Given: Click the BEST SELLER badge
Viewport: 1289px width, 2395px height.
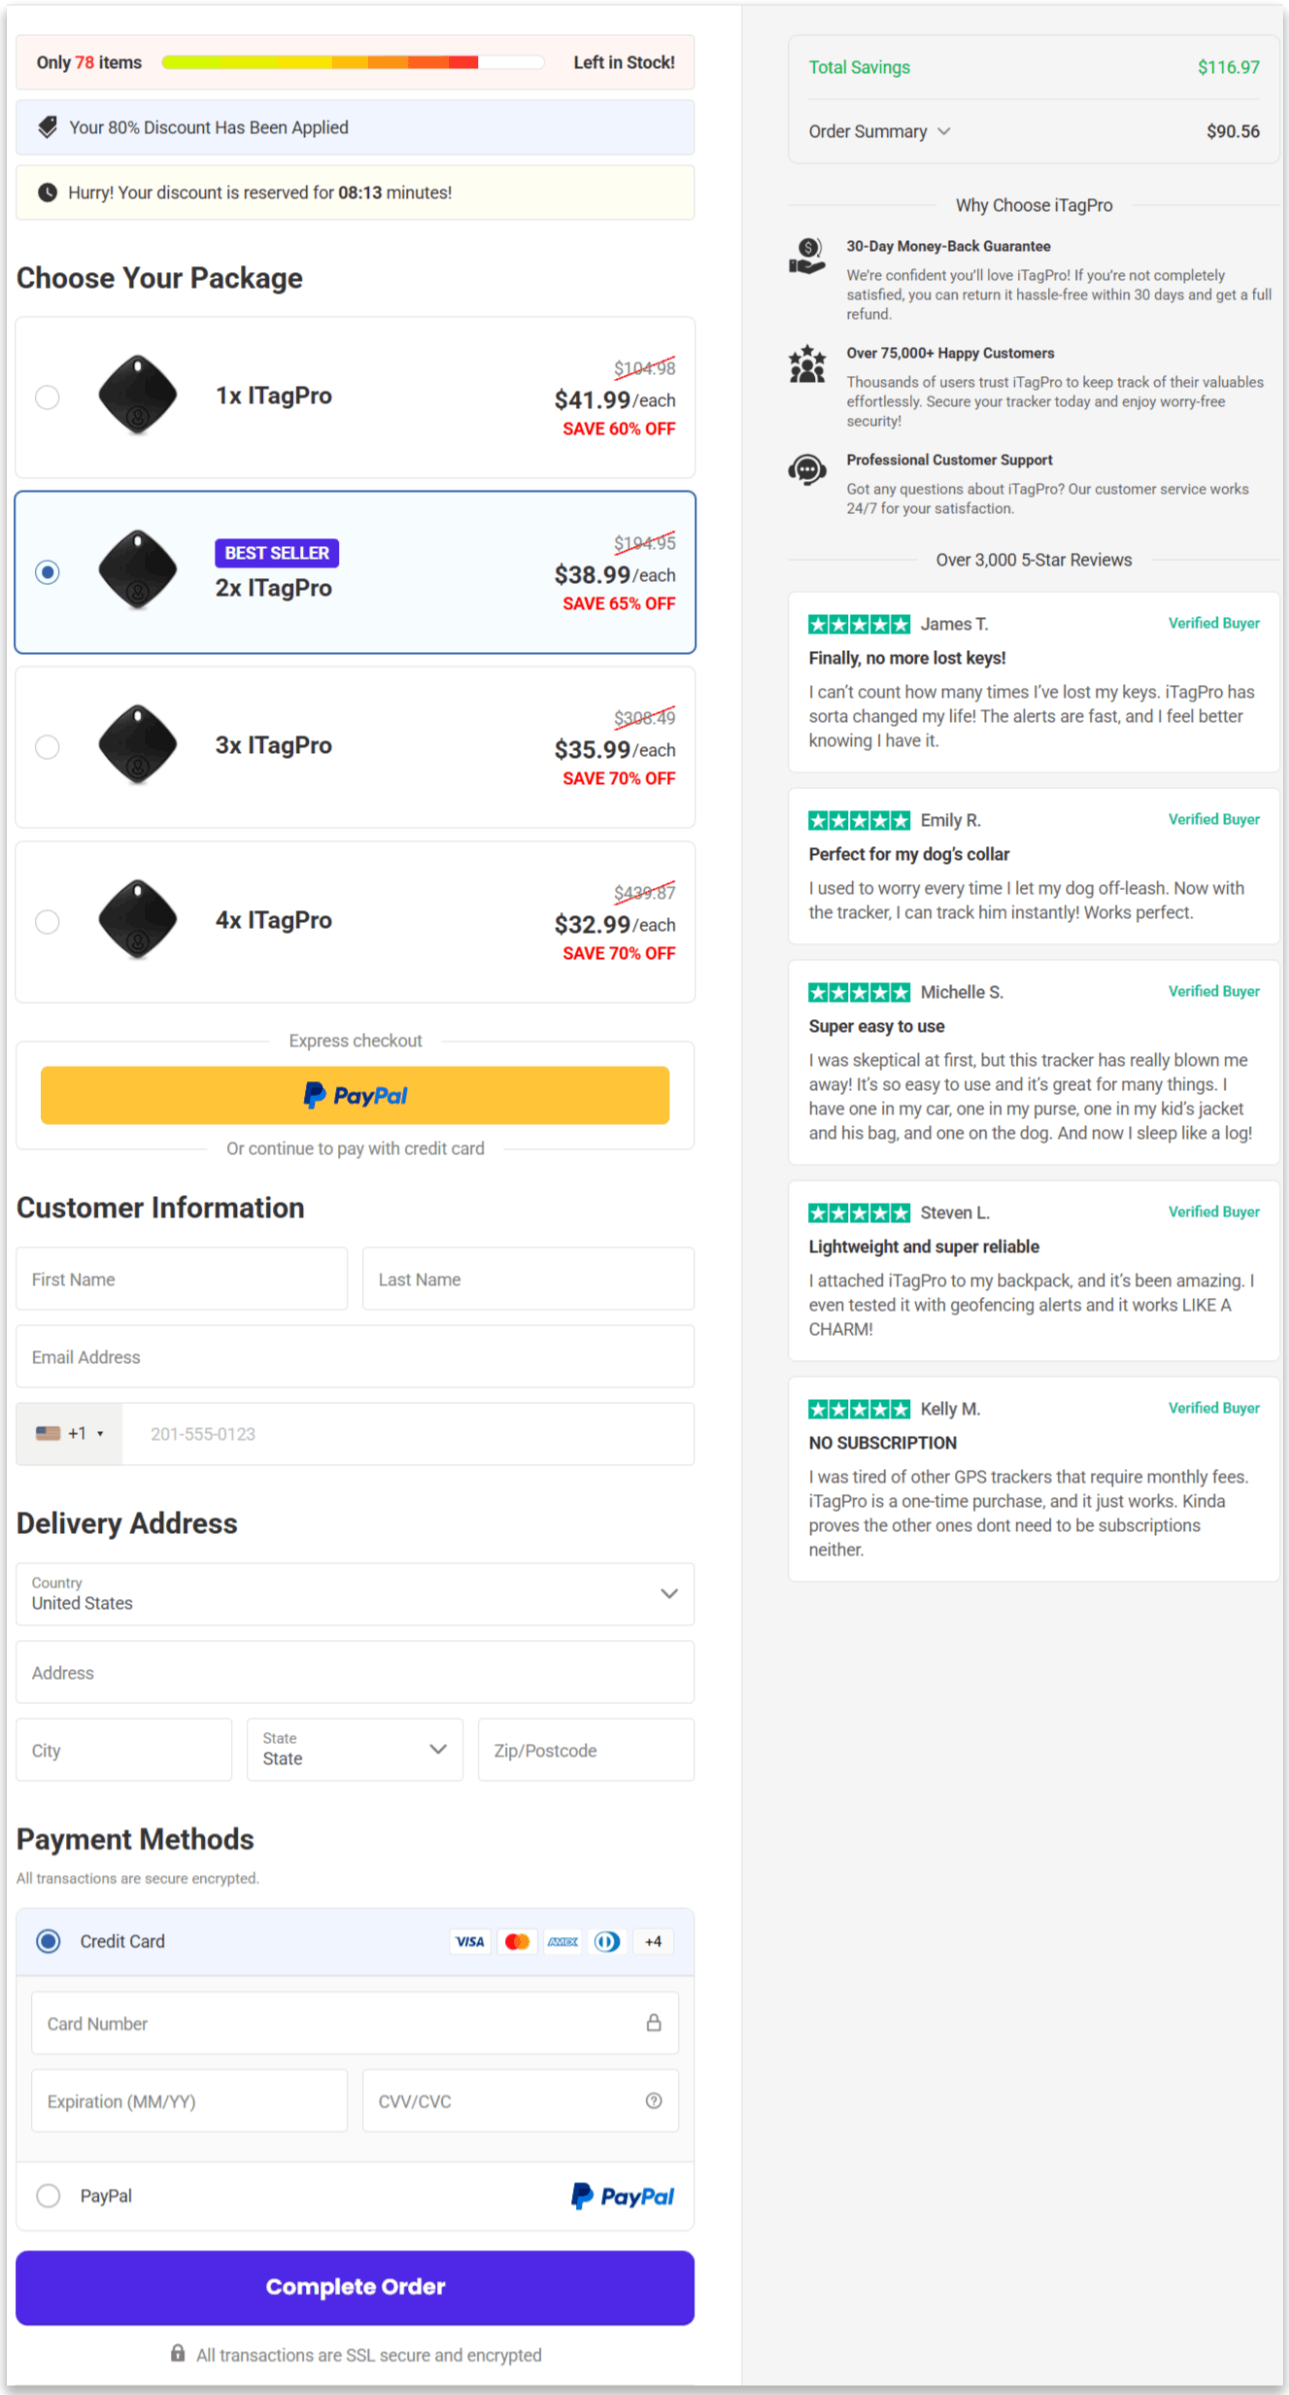Looking at the screenshot, I should (x=277, y=553).
